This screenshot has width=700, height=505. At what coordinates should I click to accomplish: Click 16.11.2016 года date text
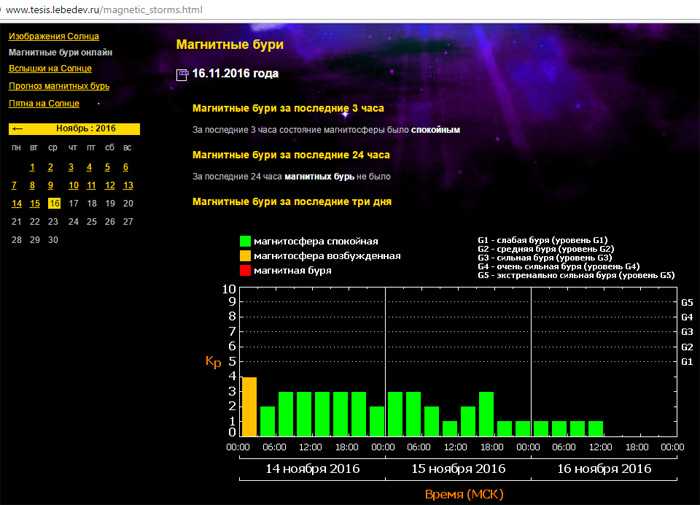(x=235, y=74)
